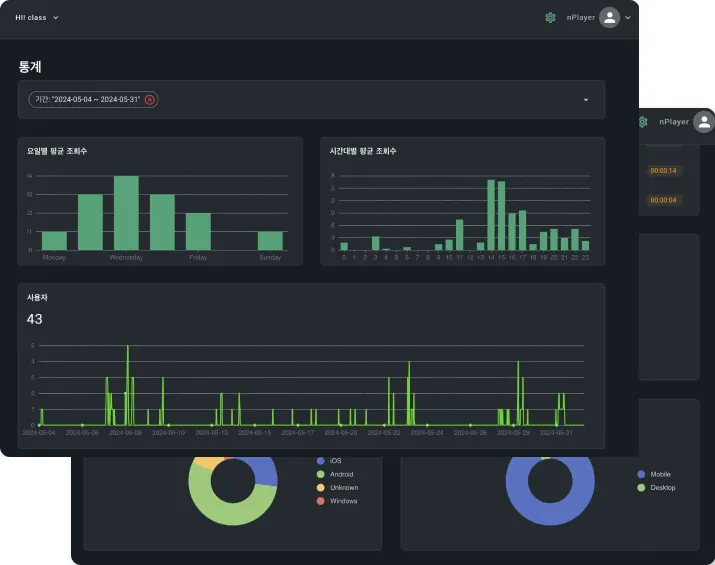Toggle the Android legend item
The height and width of the screenshot is (565, 715).
tap(335, 474)
